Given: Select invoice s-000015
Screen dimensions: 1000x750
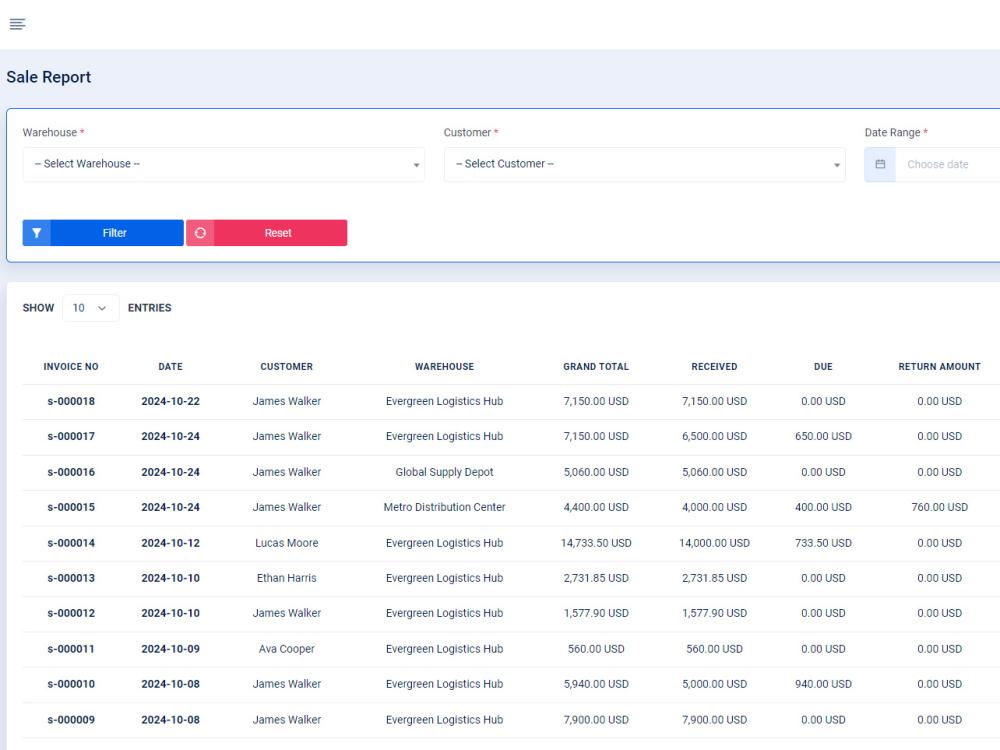Looking at the screenshot, I should (x=71, y=507).
